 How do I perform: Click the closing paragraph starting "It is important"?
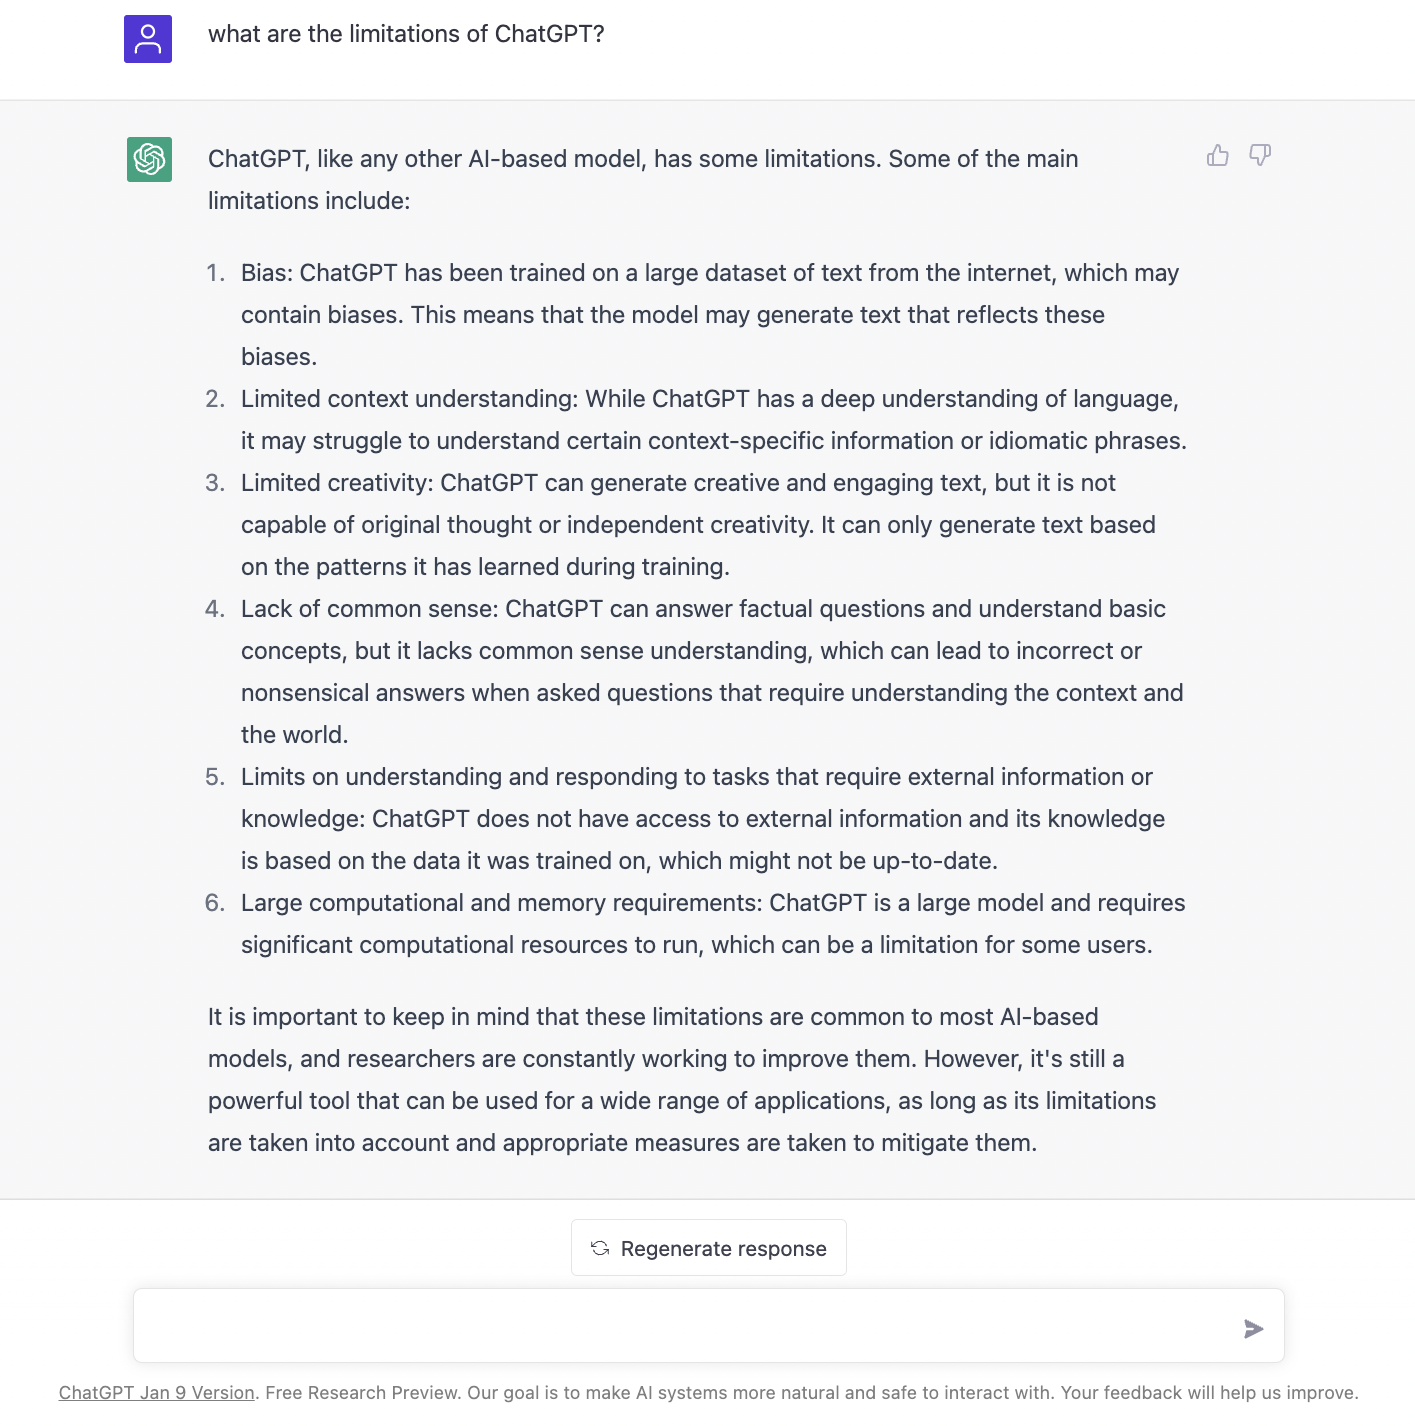point(681,1080)
